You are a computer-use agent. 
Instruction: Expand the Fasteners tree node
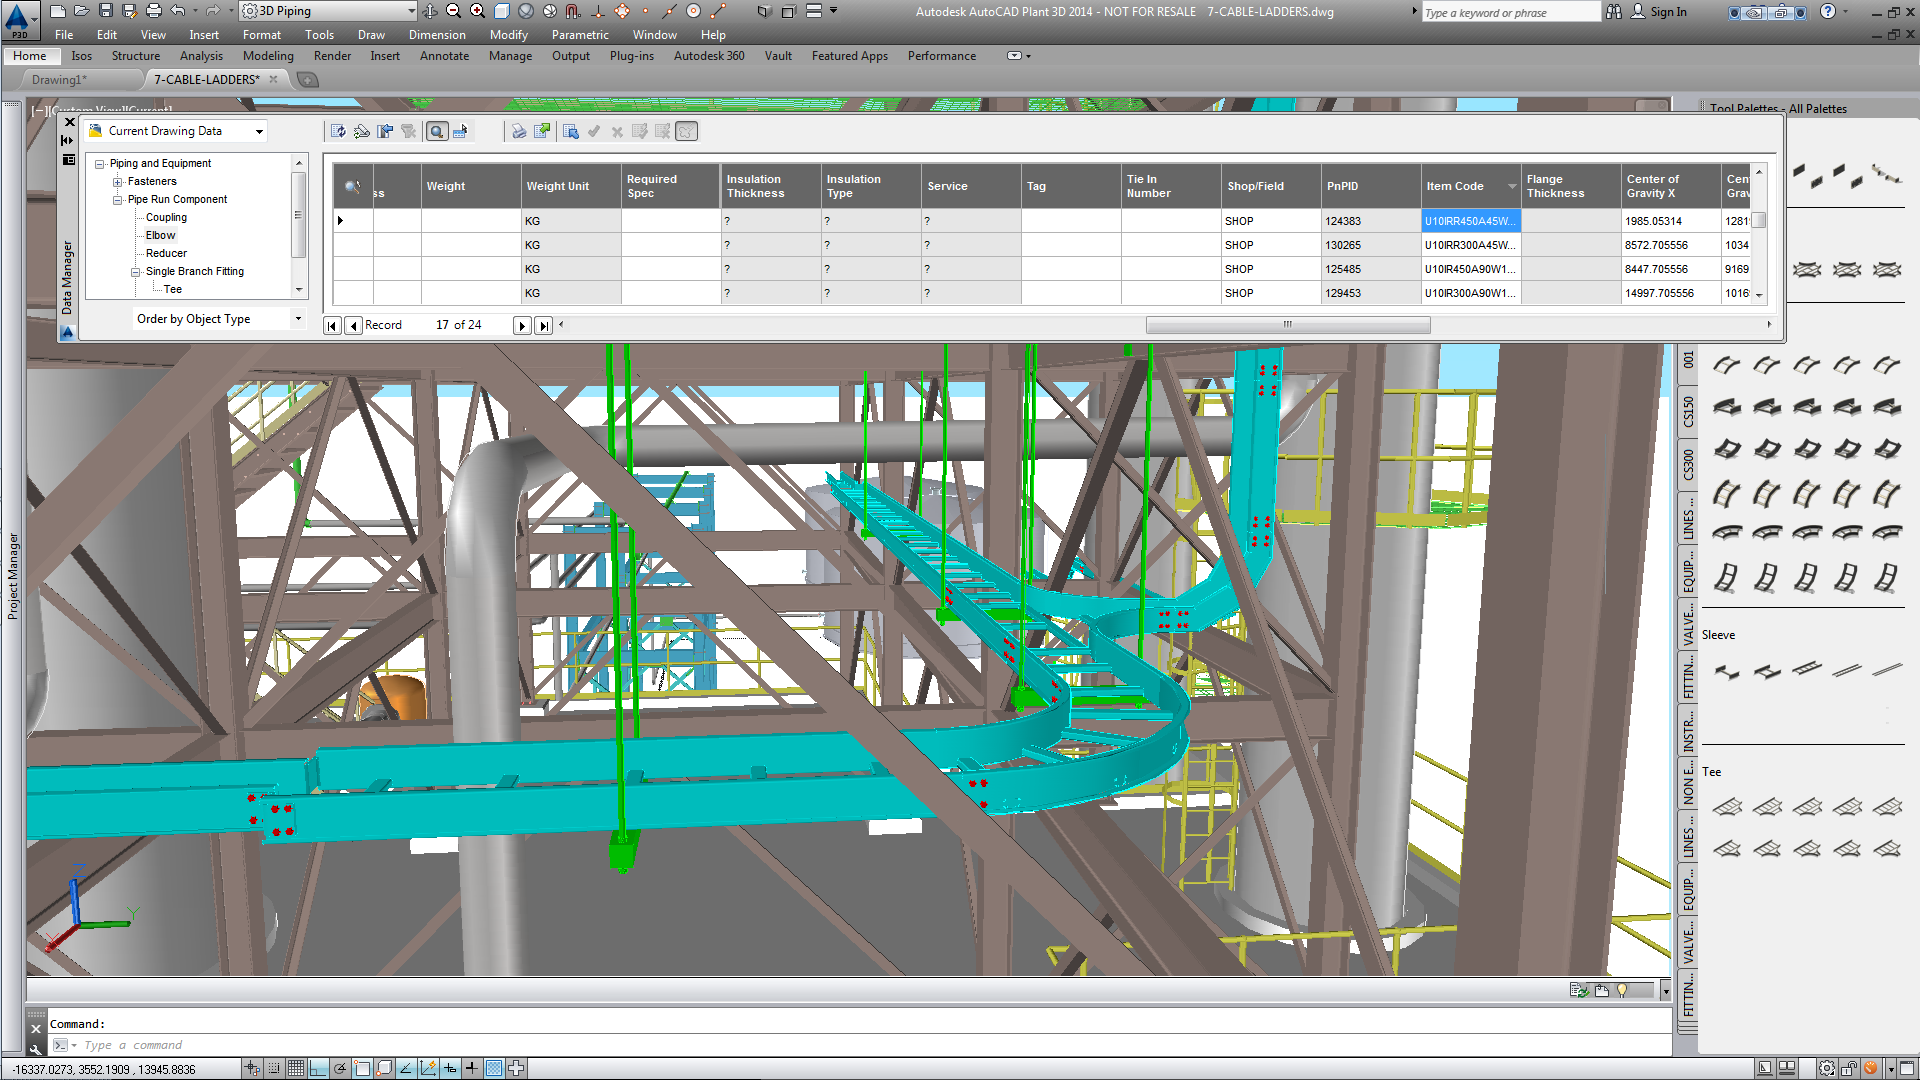tap(118, 182)
